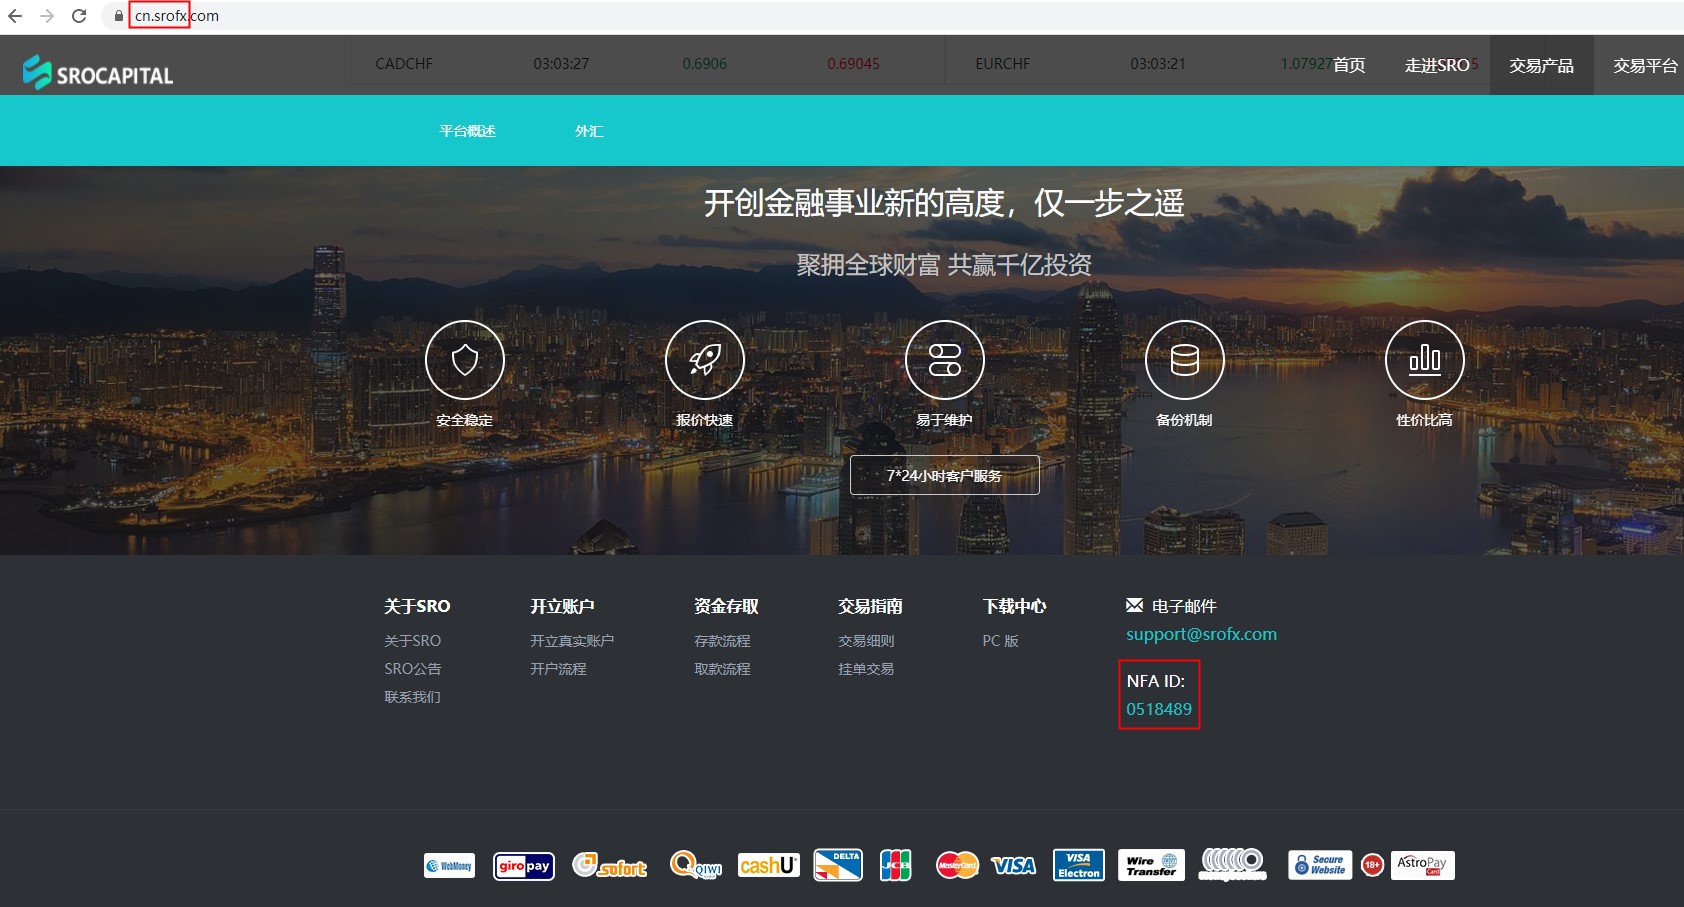Open the 交易细则 footer link

[x=866, y=641]
